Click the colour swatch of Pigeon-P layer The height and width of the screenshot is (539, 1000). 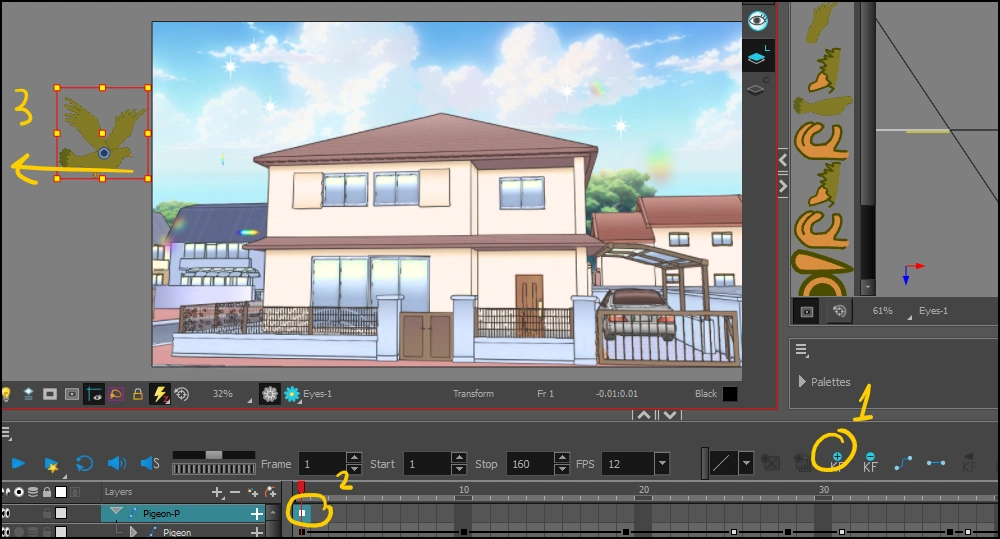click(61, 513)
